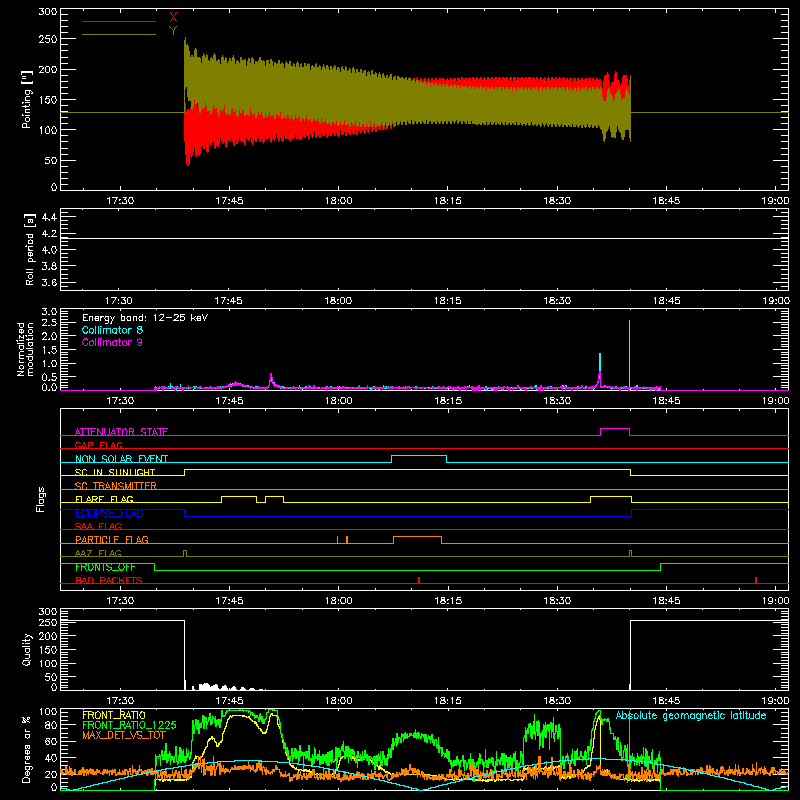
Task: Click the BAD_PACKETS tick near 18:57
Action: pyautogui.click(x=756, y=580)
